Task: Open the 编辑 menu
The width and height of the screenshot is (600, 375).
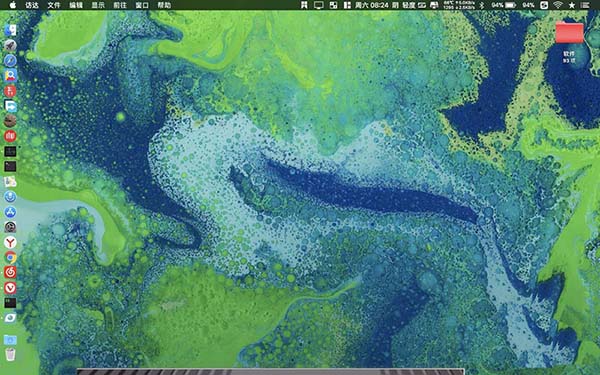Action: [76, 5]
